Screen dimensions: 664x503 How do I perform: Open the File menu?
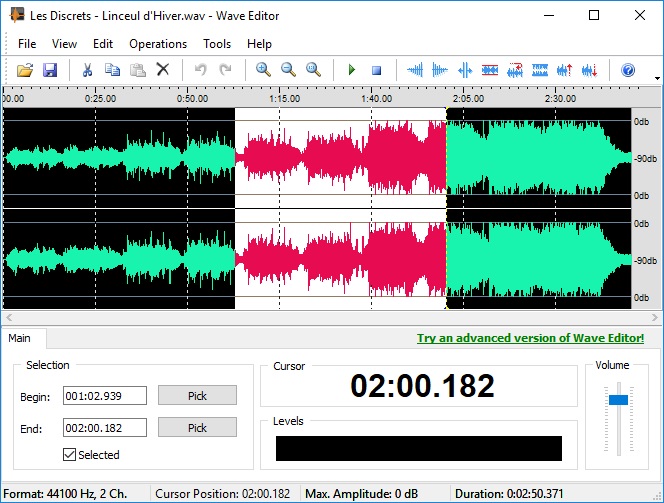click(27, 44)
